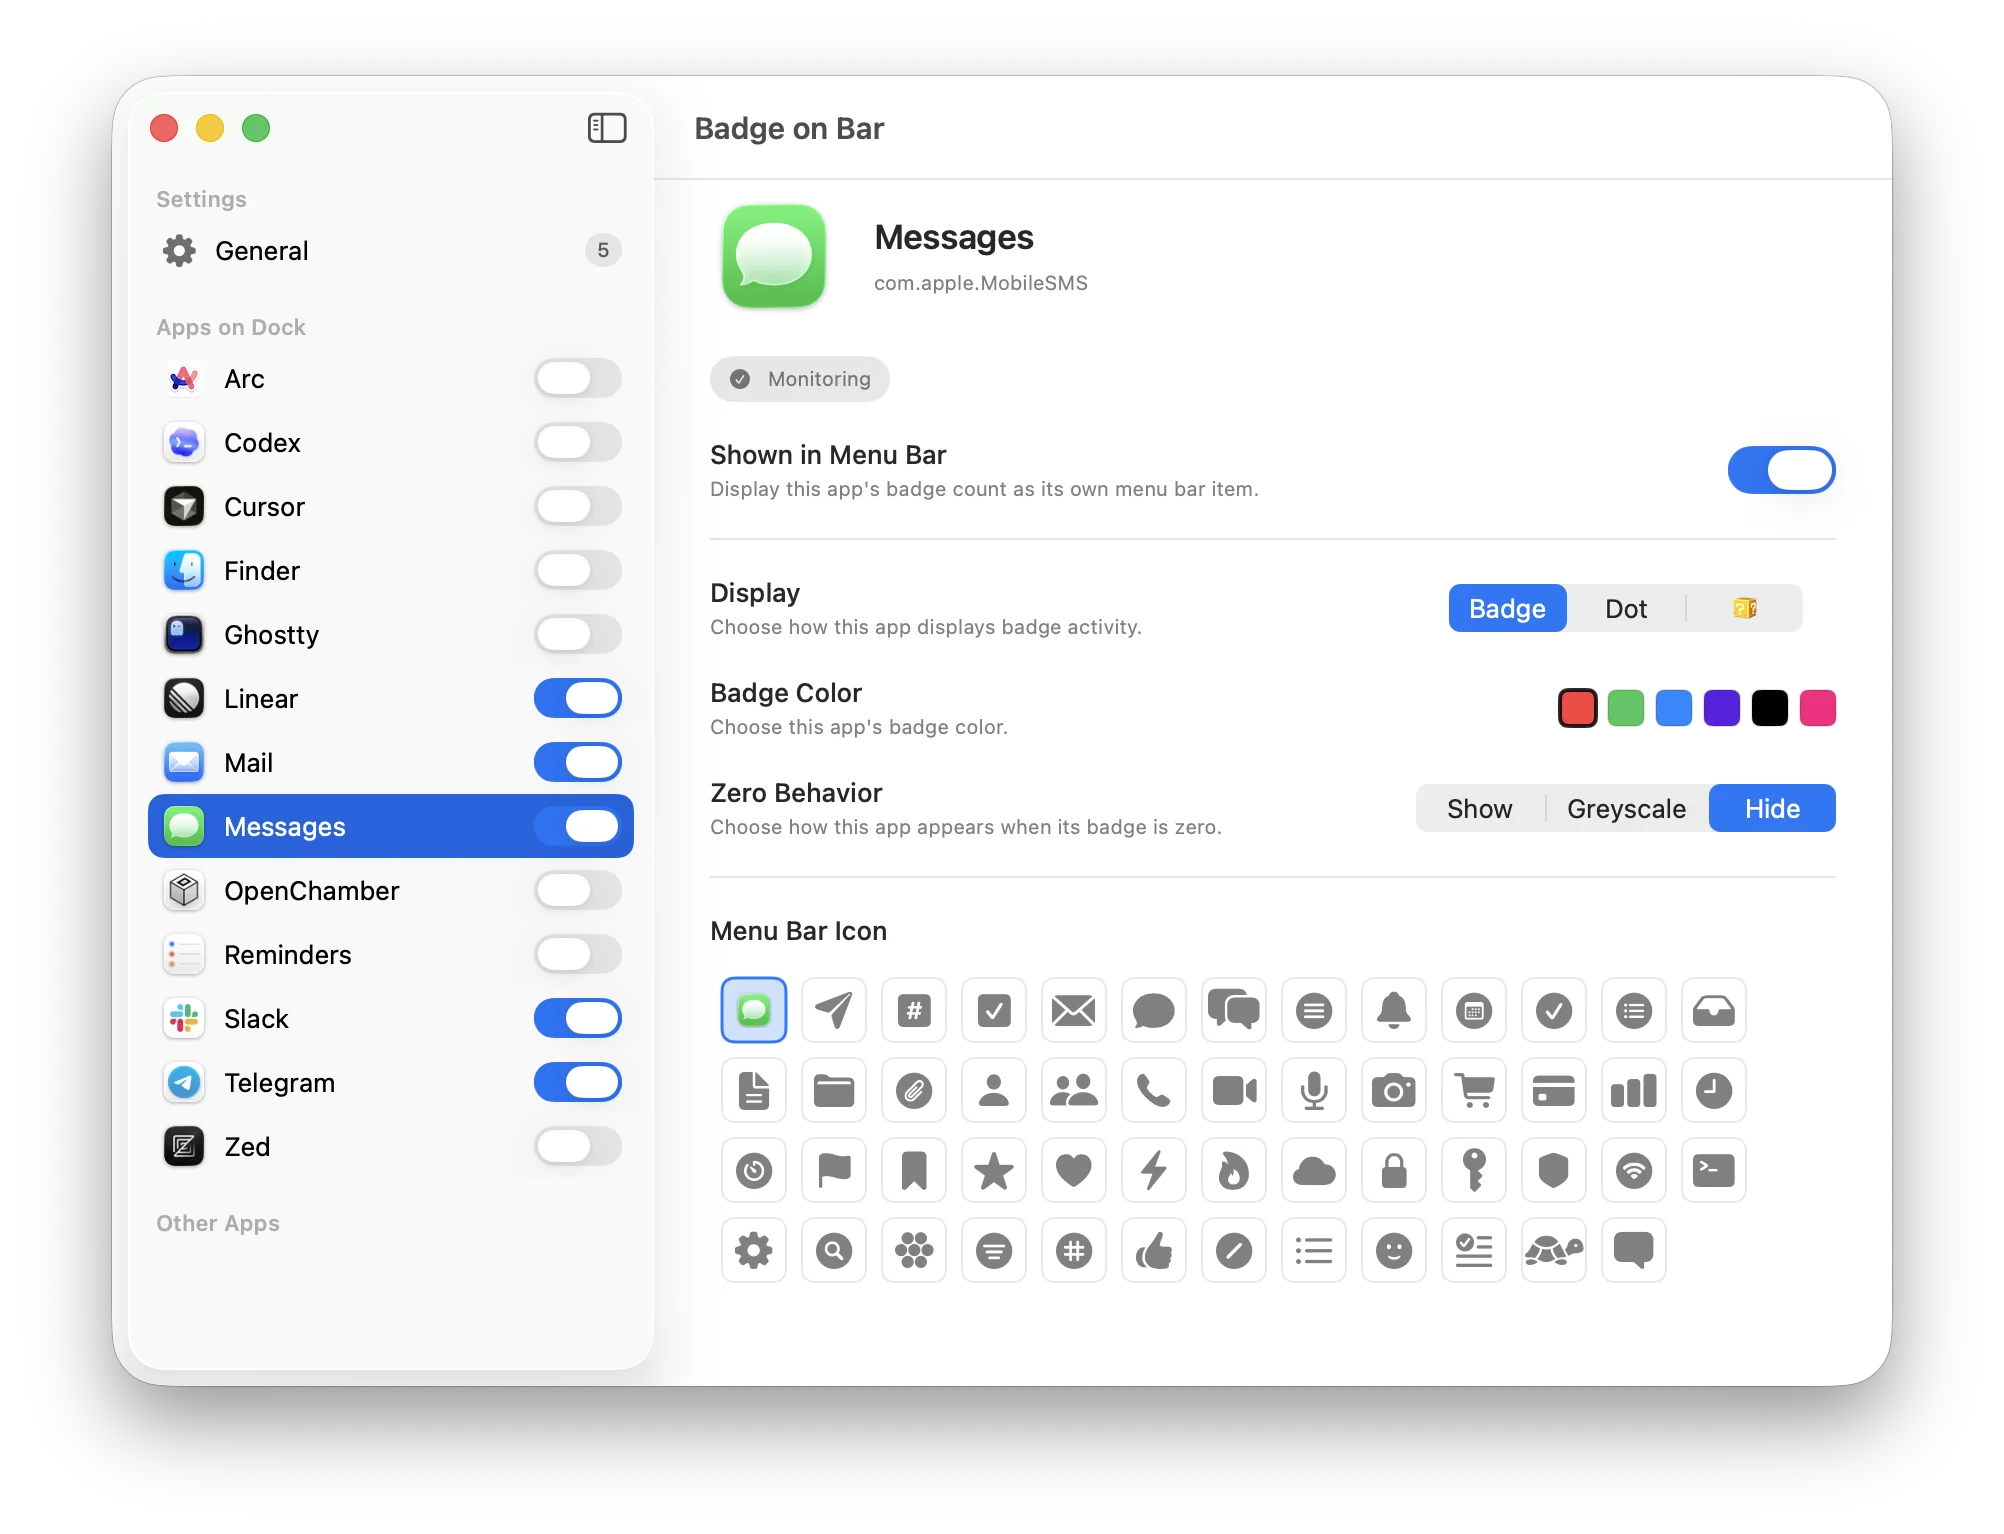Pick the paperclip menu bar icon
2004x1534 pixels.
click(914, 1090)
